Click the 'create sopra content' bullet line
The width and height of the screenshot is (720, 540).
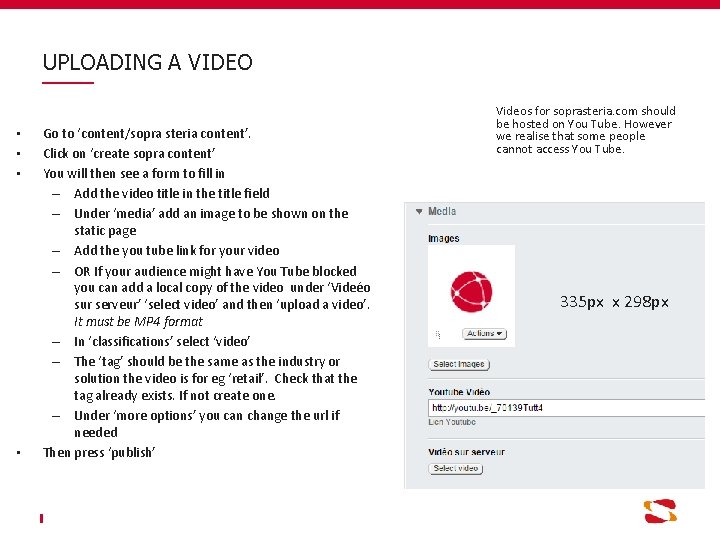[x=129, y=153]
